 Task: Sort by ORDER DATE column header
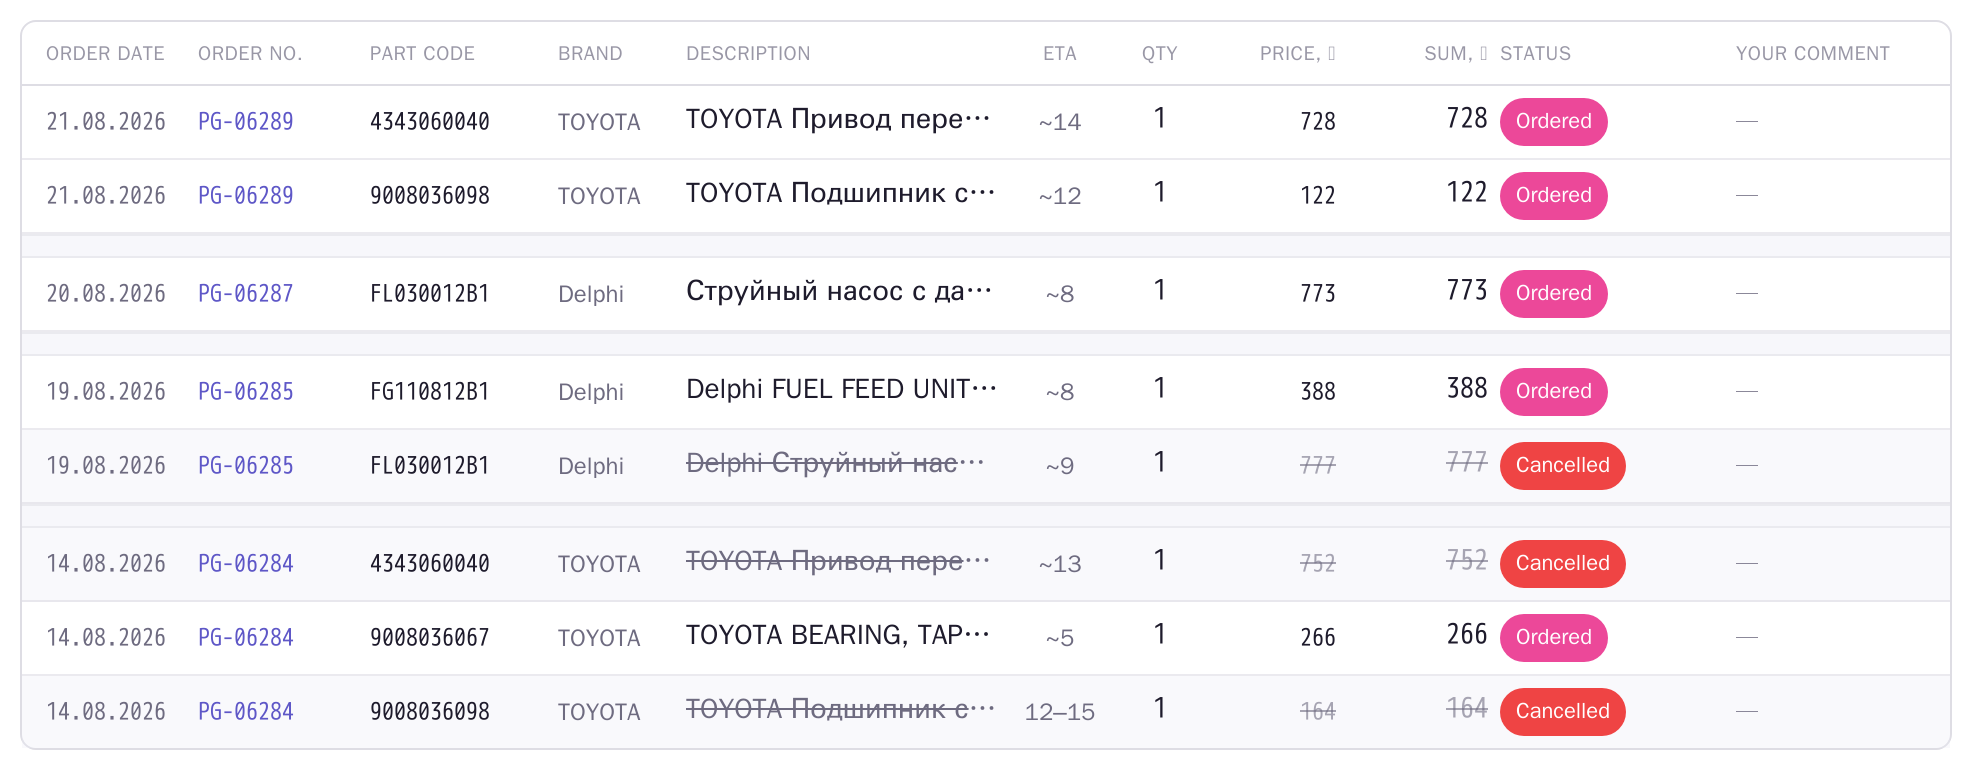tap(105, 54)
